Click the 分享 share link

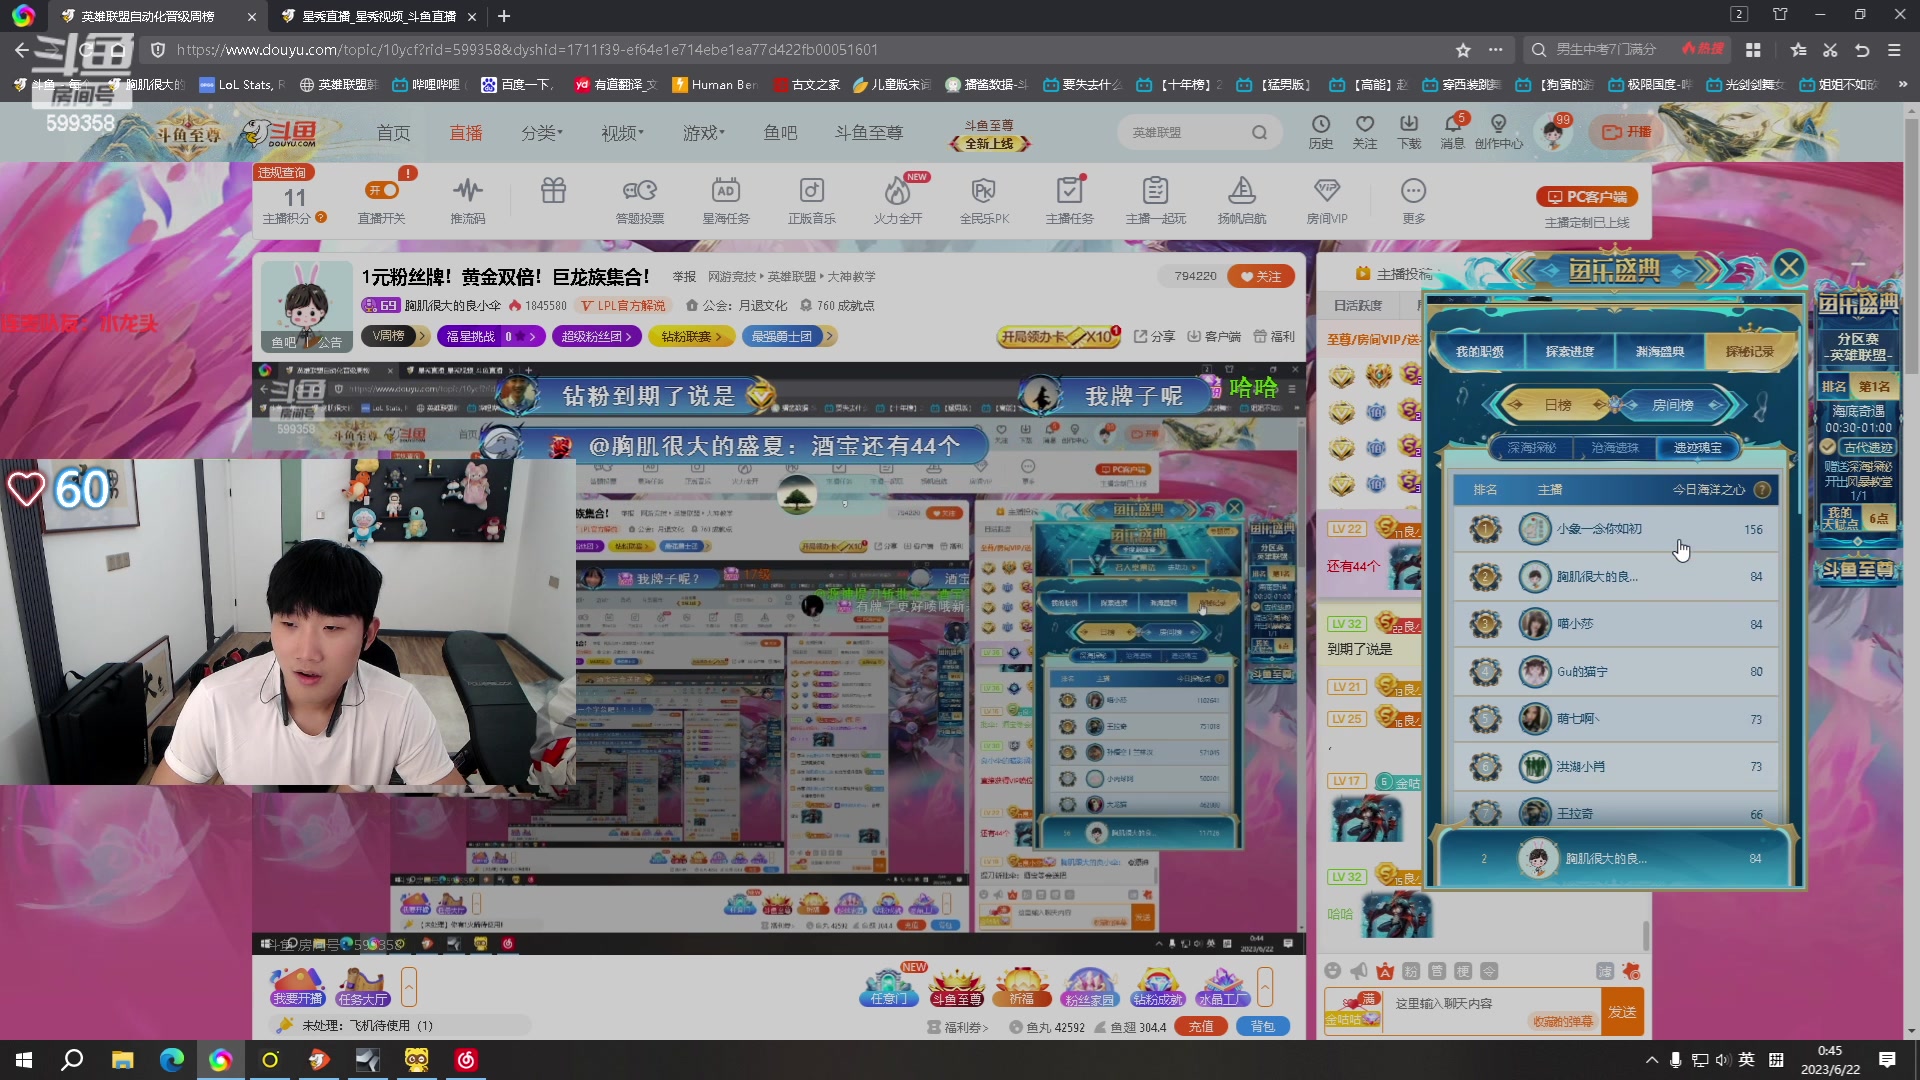[x=1154, y=337]
